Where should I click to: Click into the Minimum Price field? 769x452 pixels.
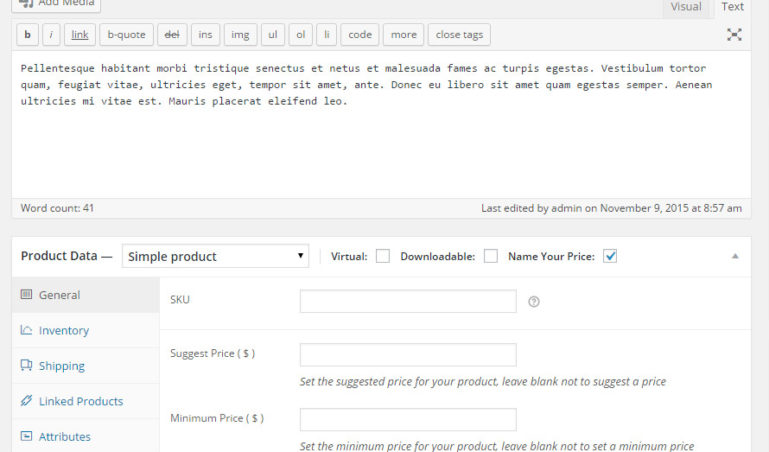408,420
